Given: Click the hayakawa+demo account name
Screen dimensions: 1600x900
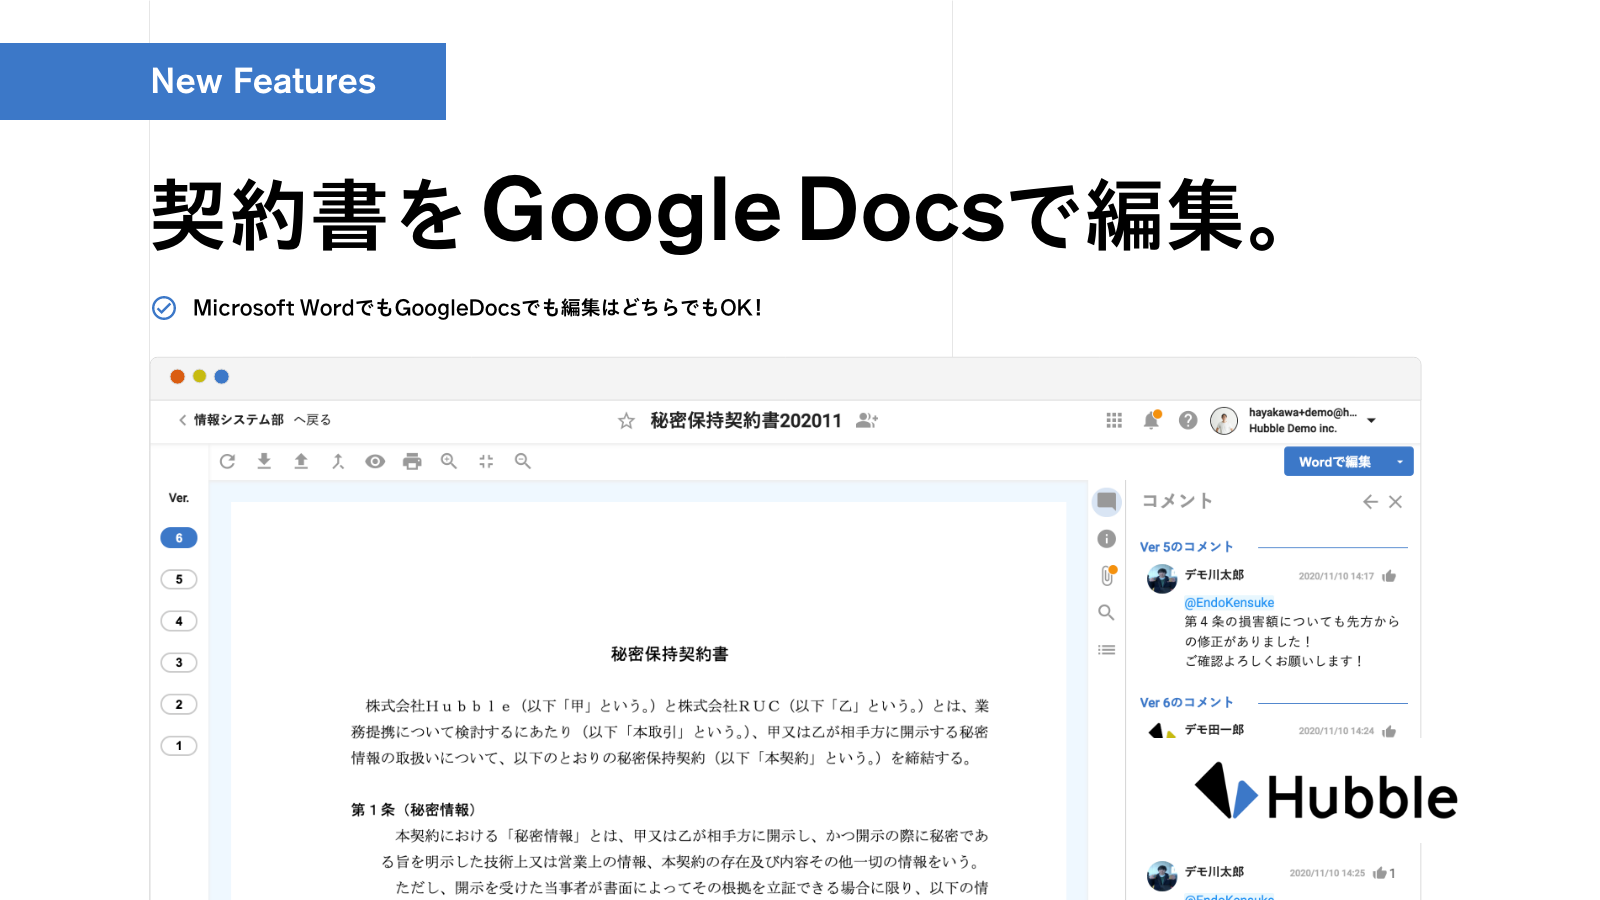Looking at the screenshot, I should [x=1303, y=413].
